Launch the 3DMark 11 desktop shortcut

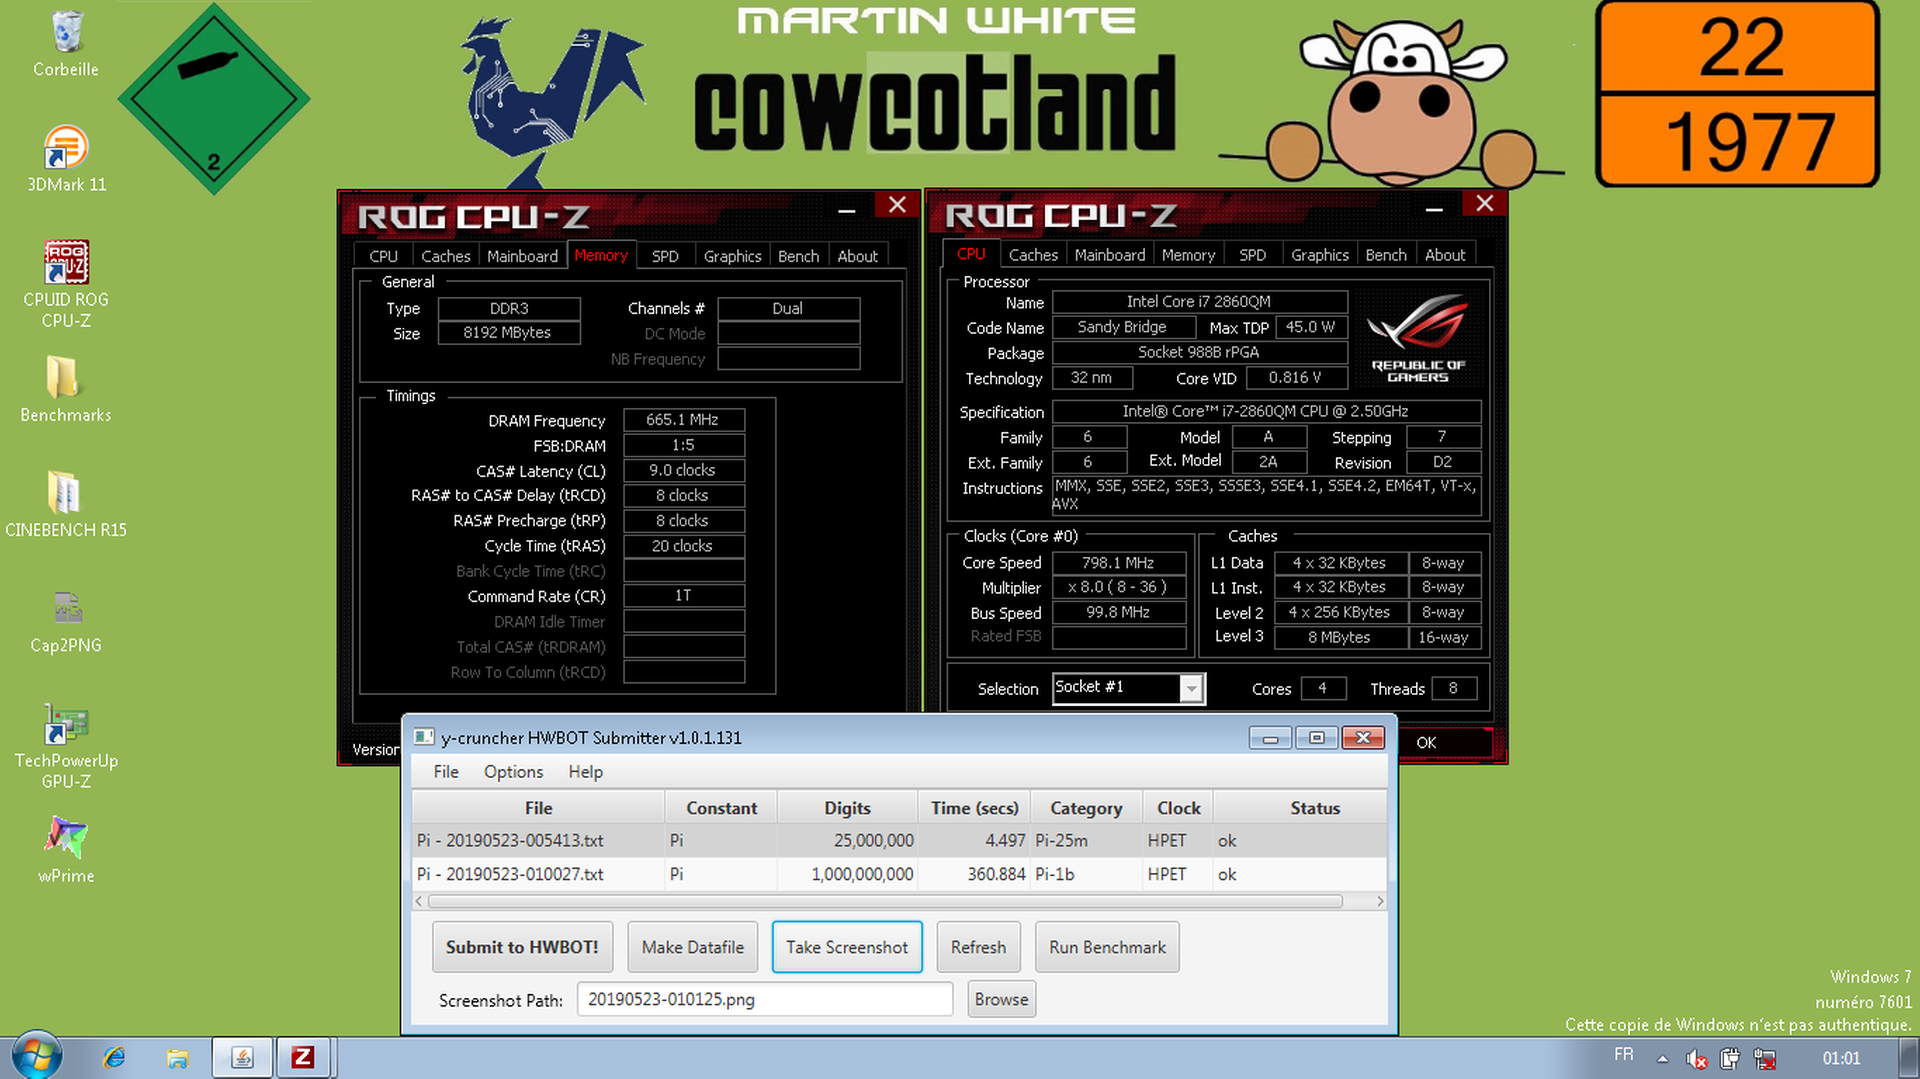tap(66, 159)
